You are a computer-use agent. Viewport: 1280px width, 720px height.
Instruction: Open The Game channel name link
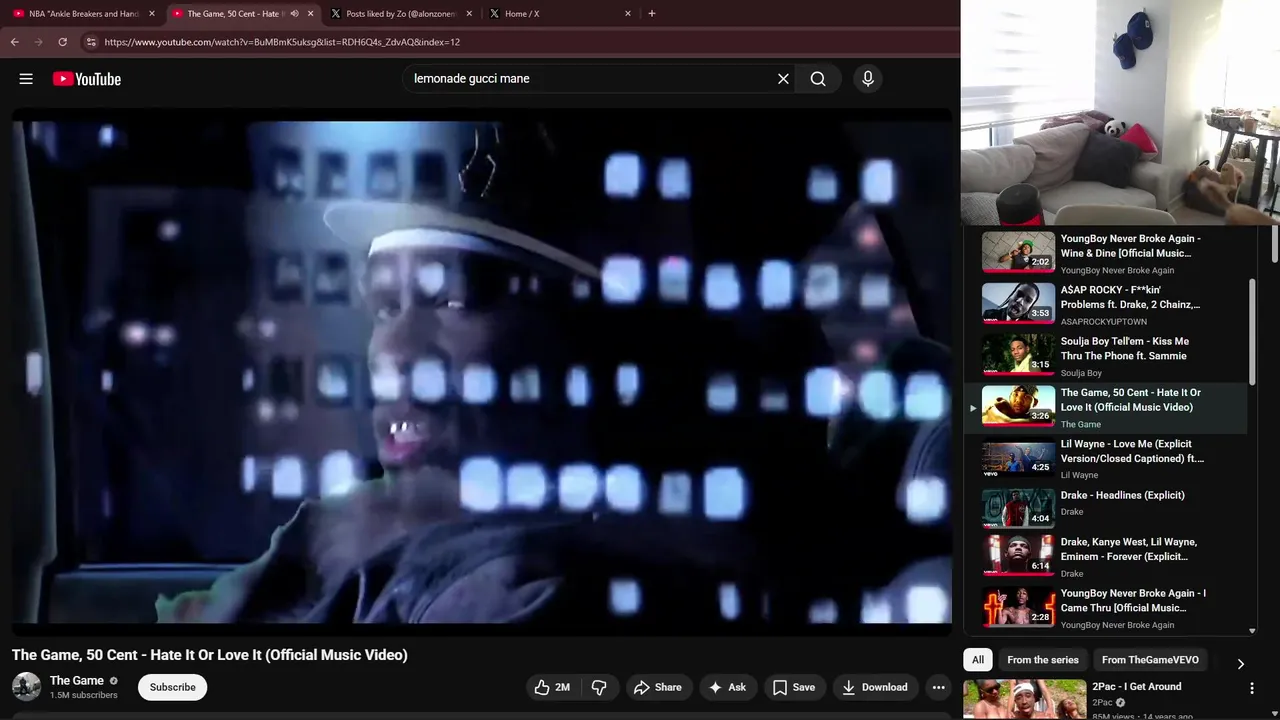point(77,681)
